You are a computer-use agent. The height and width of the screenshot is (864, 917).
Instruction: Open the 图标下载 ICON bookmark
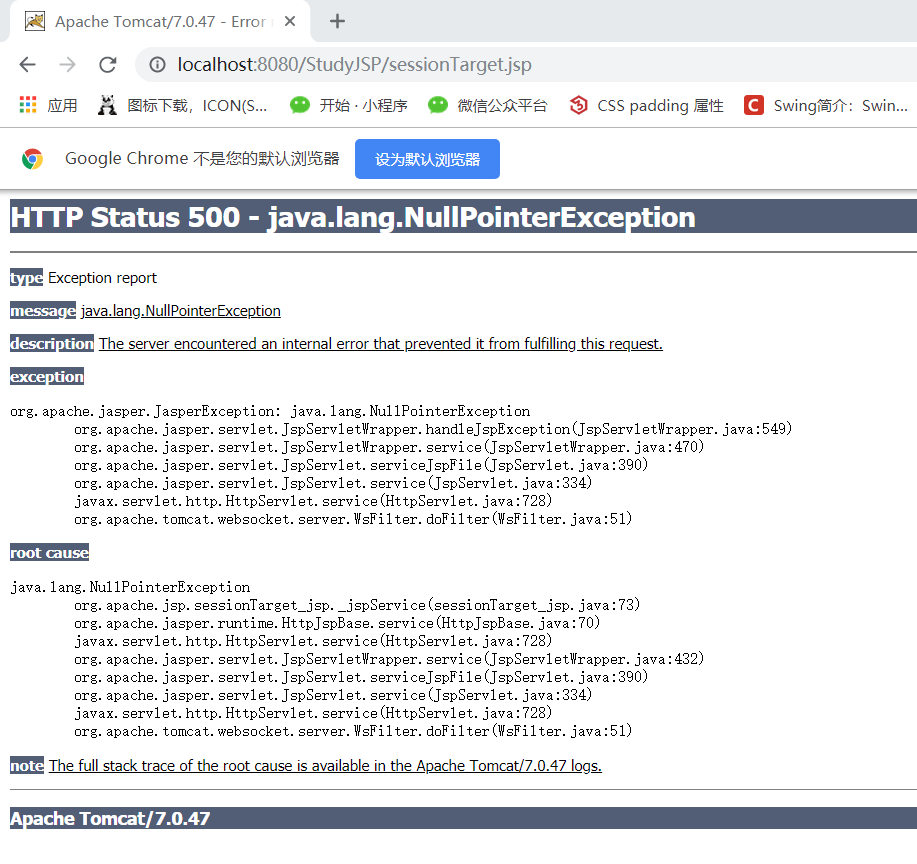tap(183, 105)
